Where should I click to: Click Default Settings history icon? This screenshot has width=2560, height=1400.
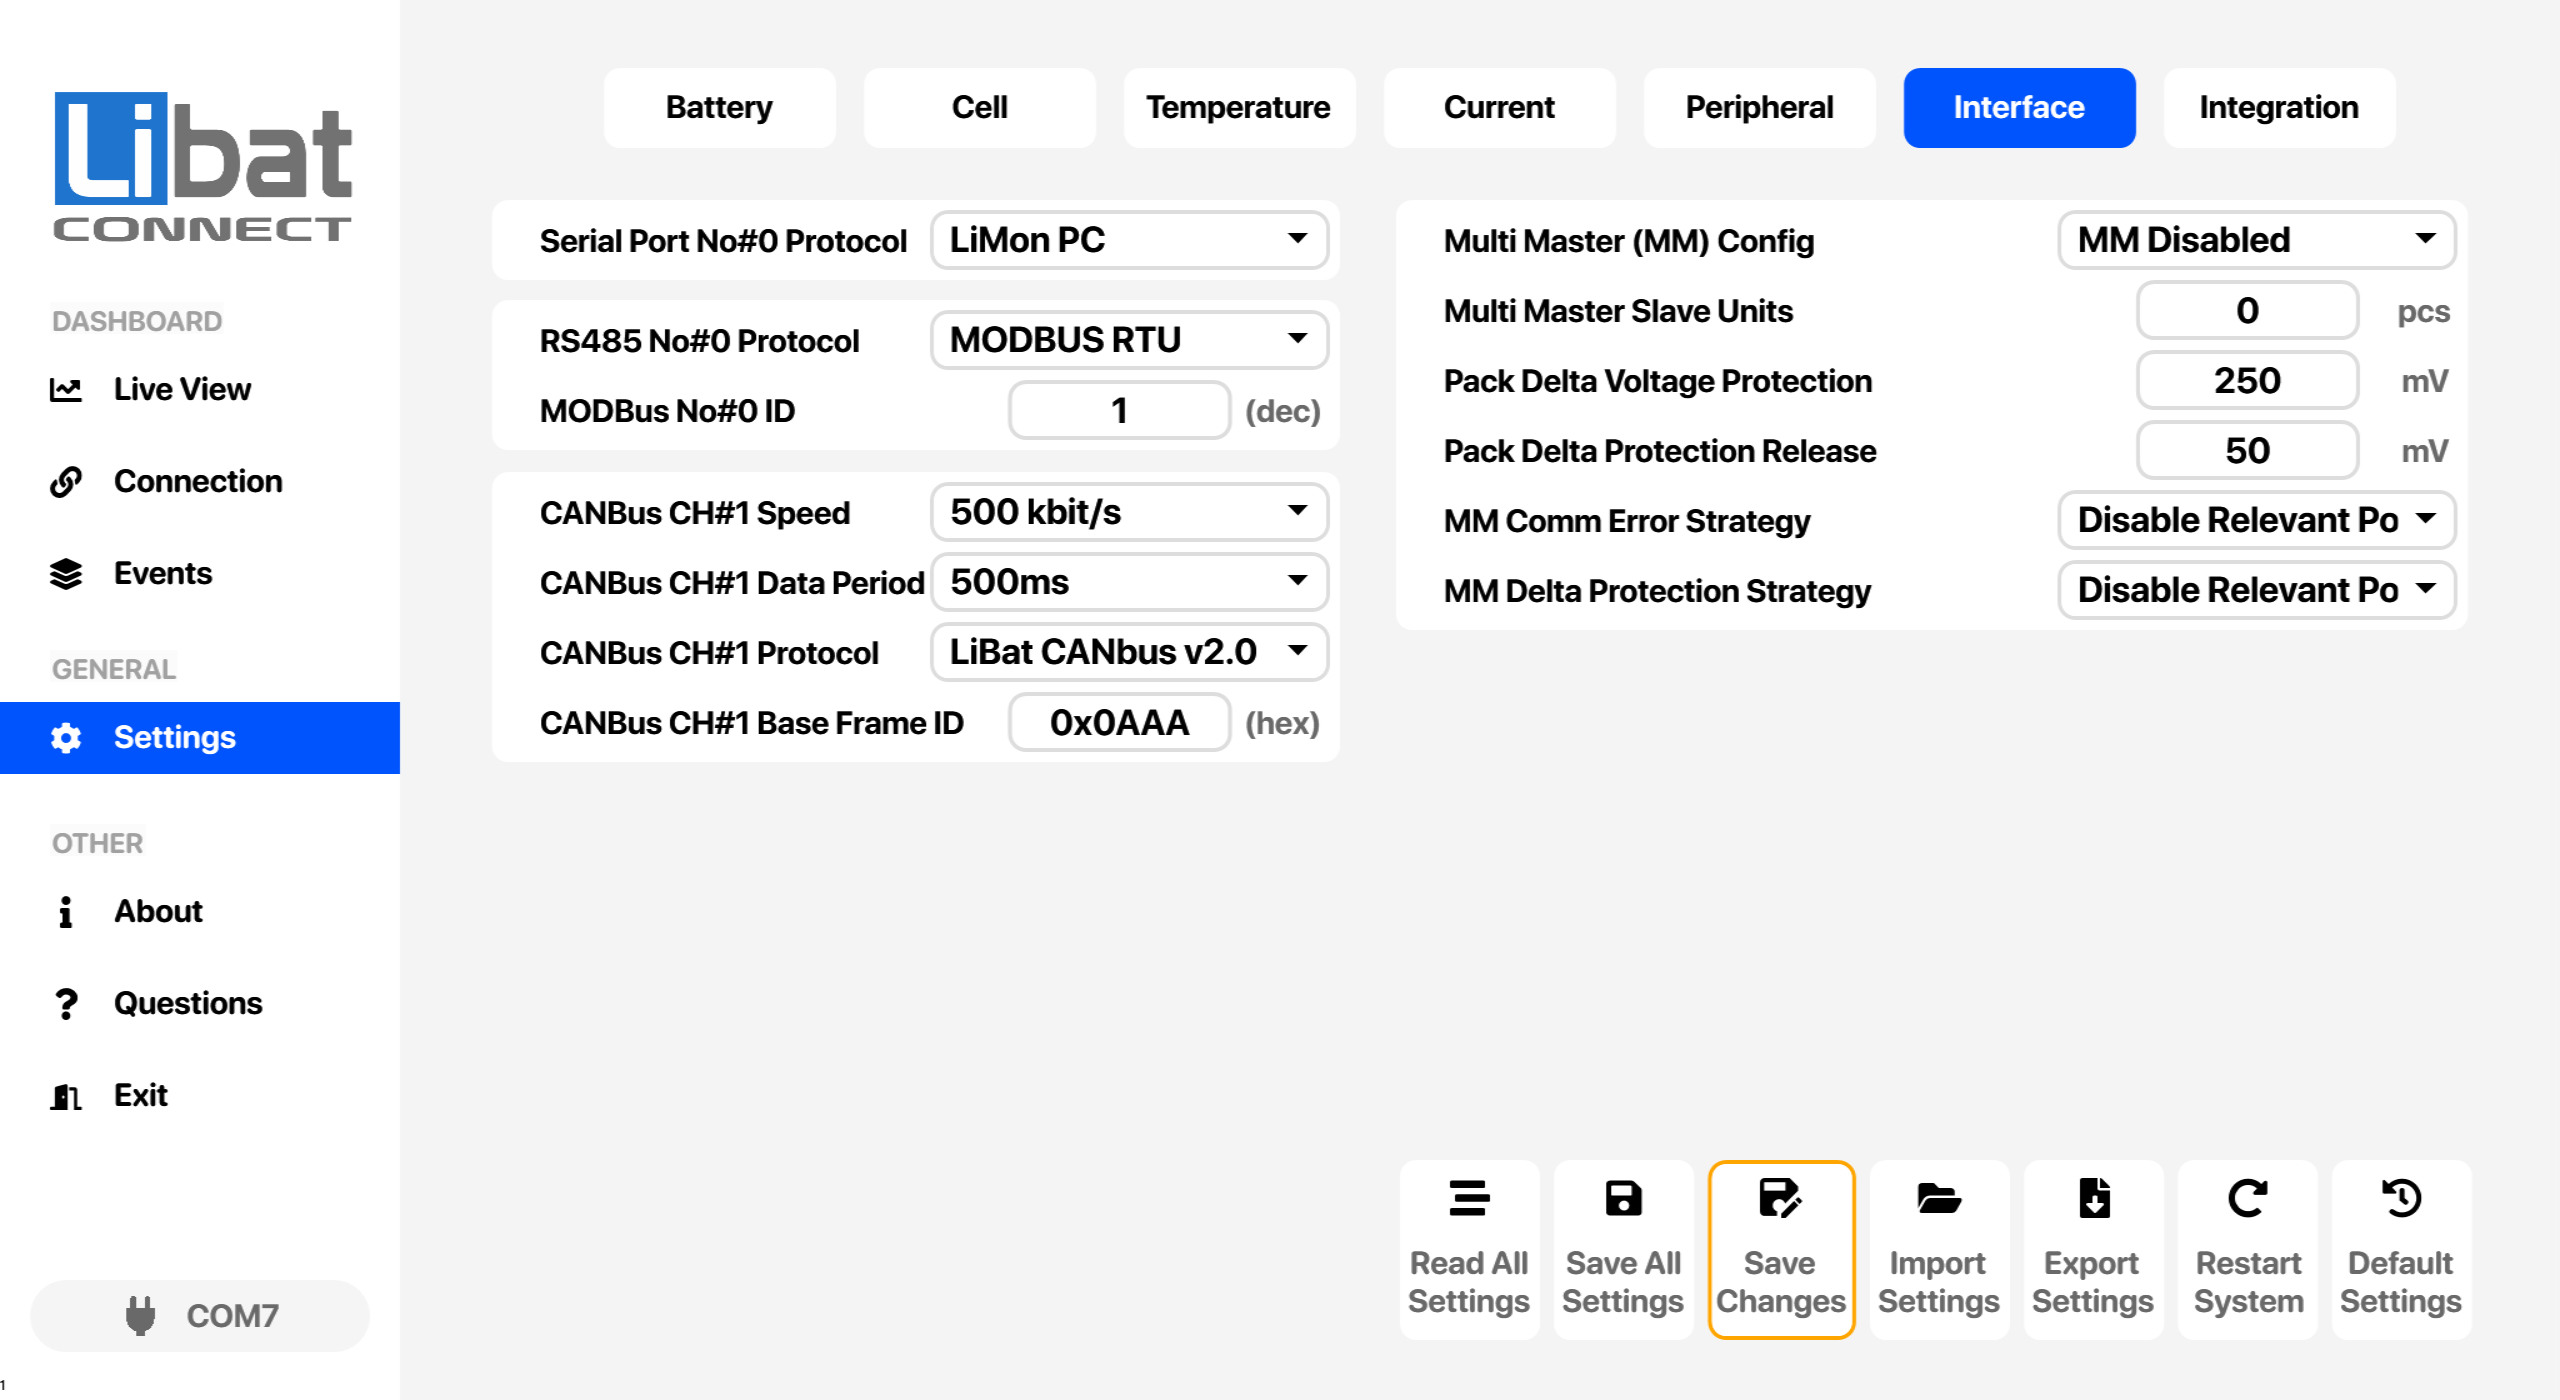coord(2401,1198)
